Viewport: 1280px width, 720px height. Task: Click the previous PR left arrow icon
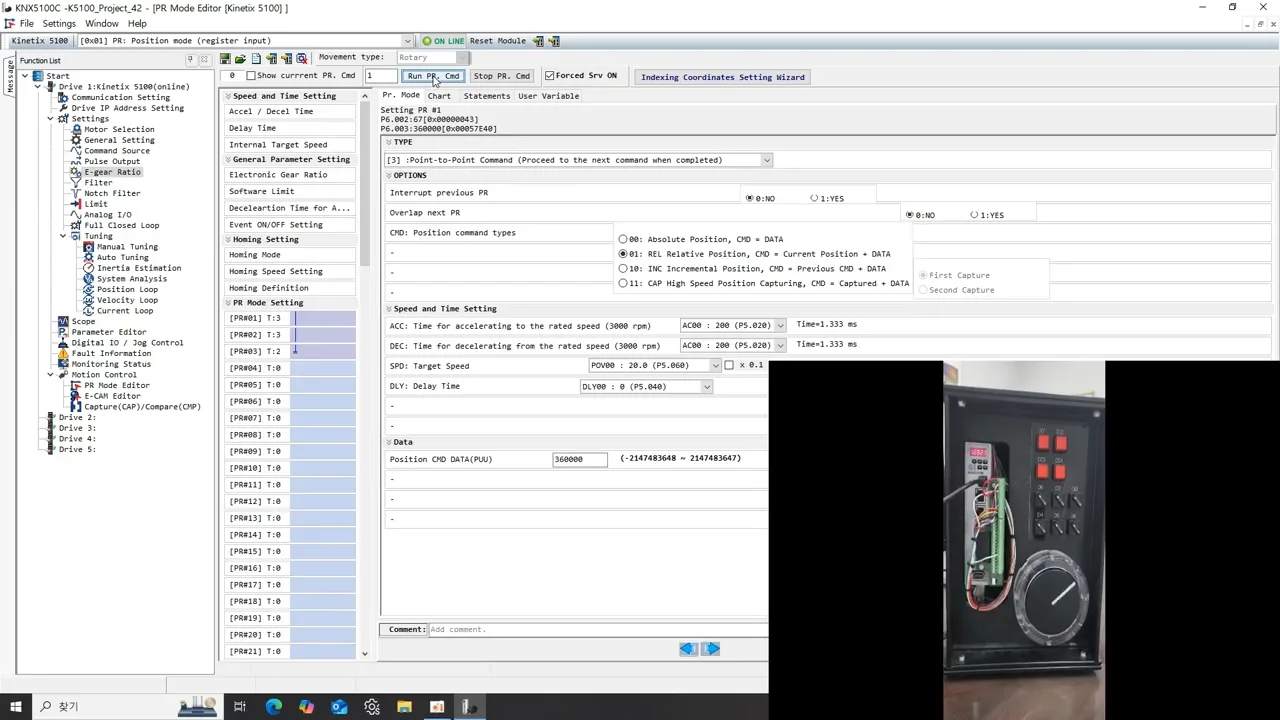688,649
